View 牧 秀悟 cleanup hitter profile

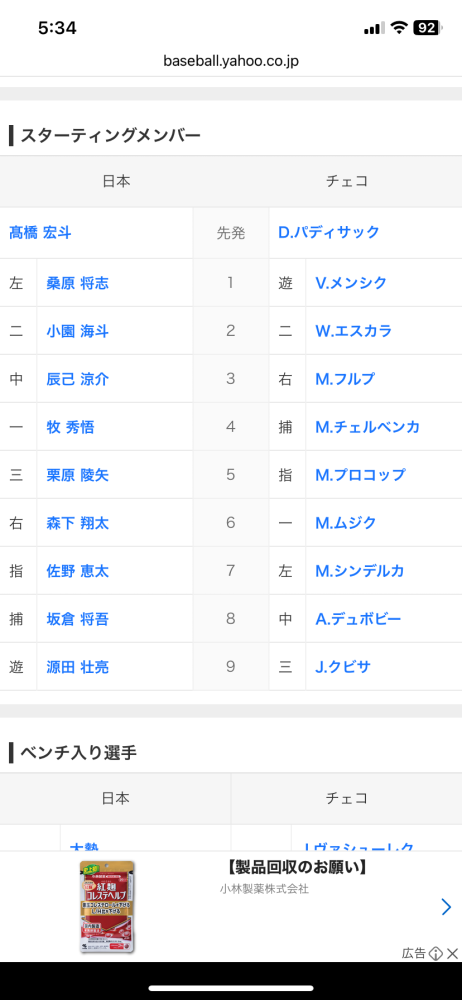pyautogui.click(x=70, y=427)
